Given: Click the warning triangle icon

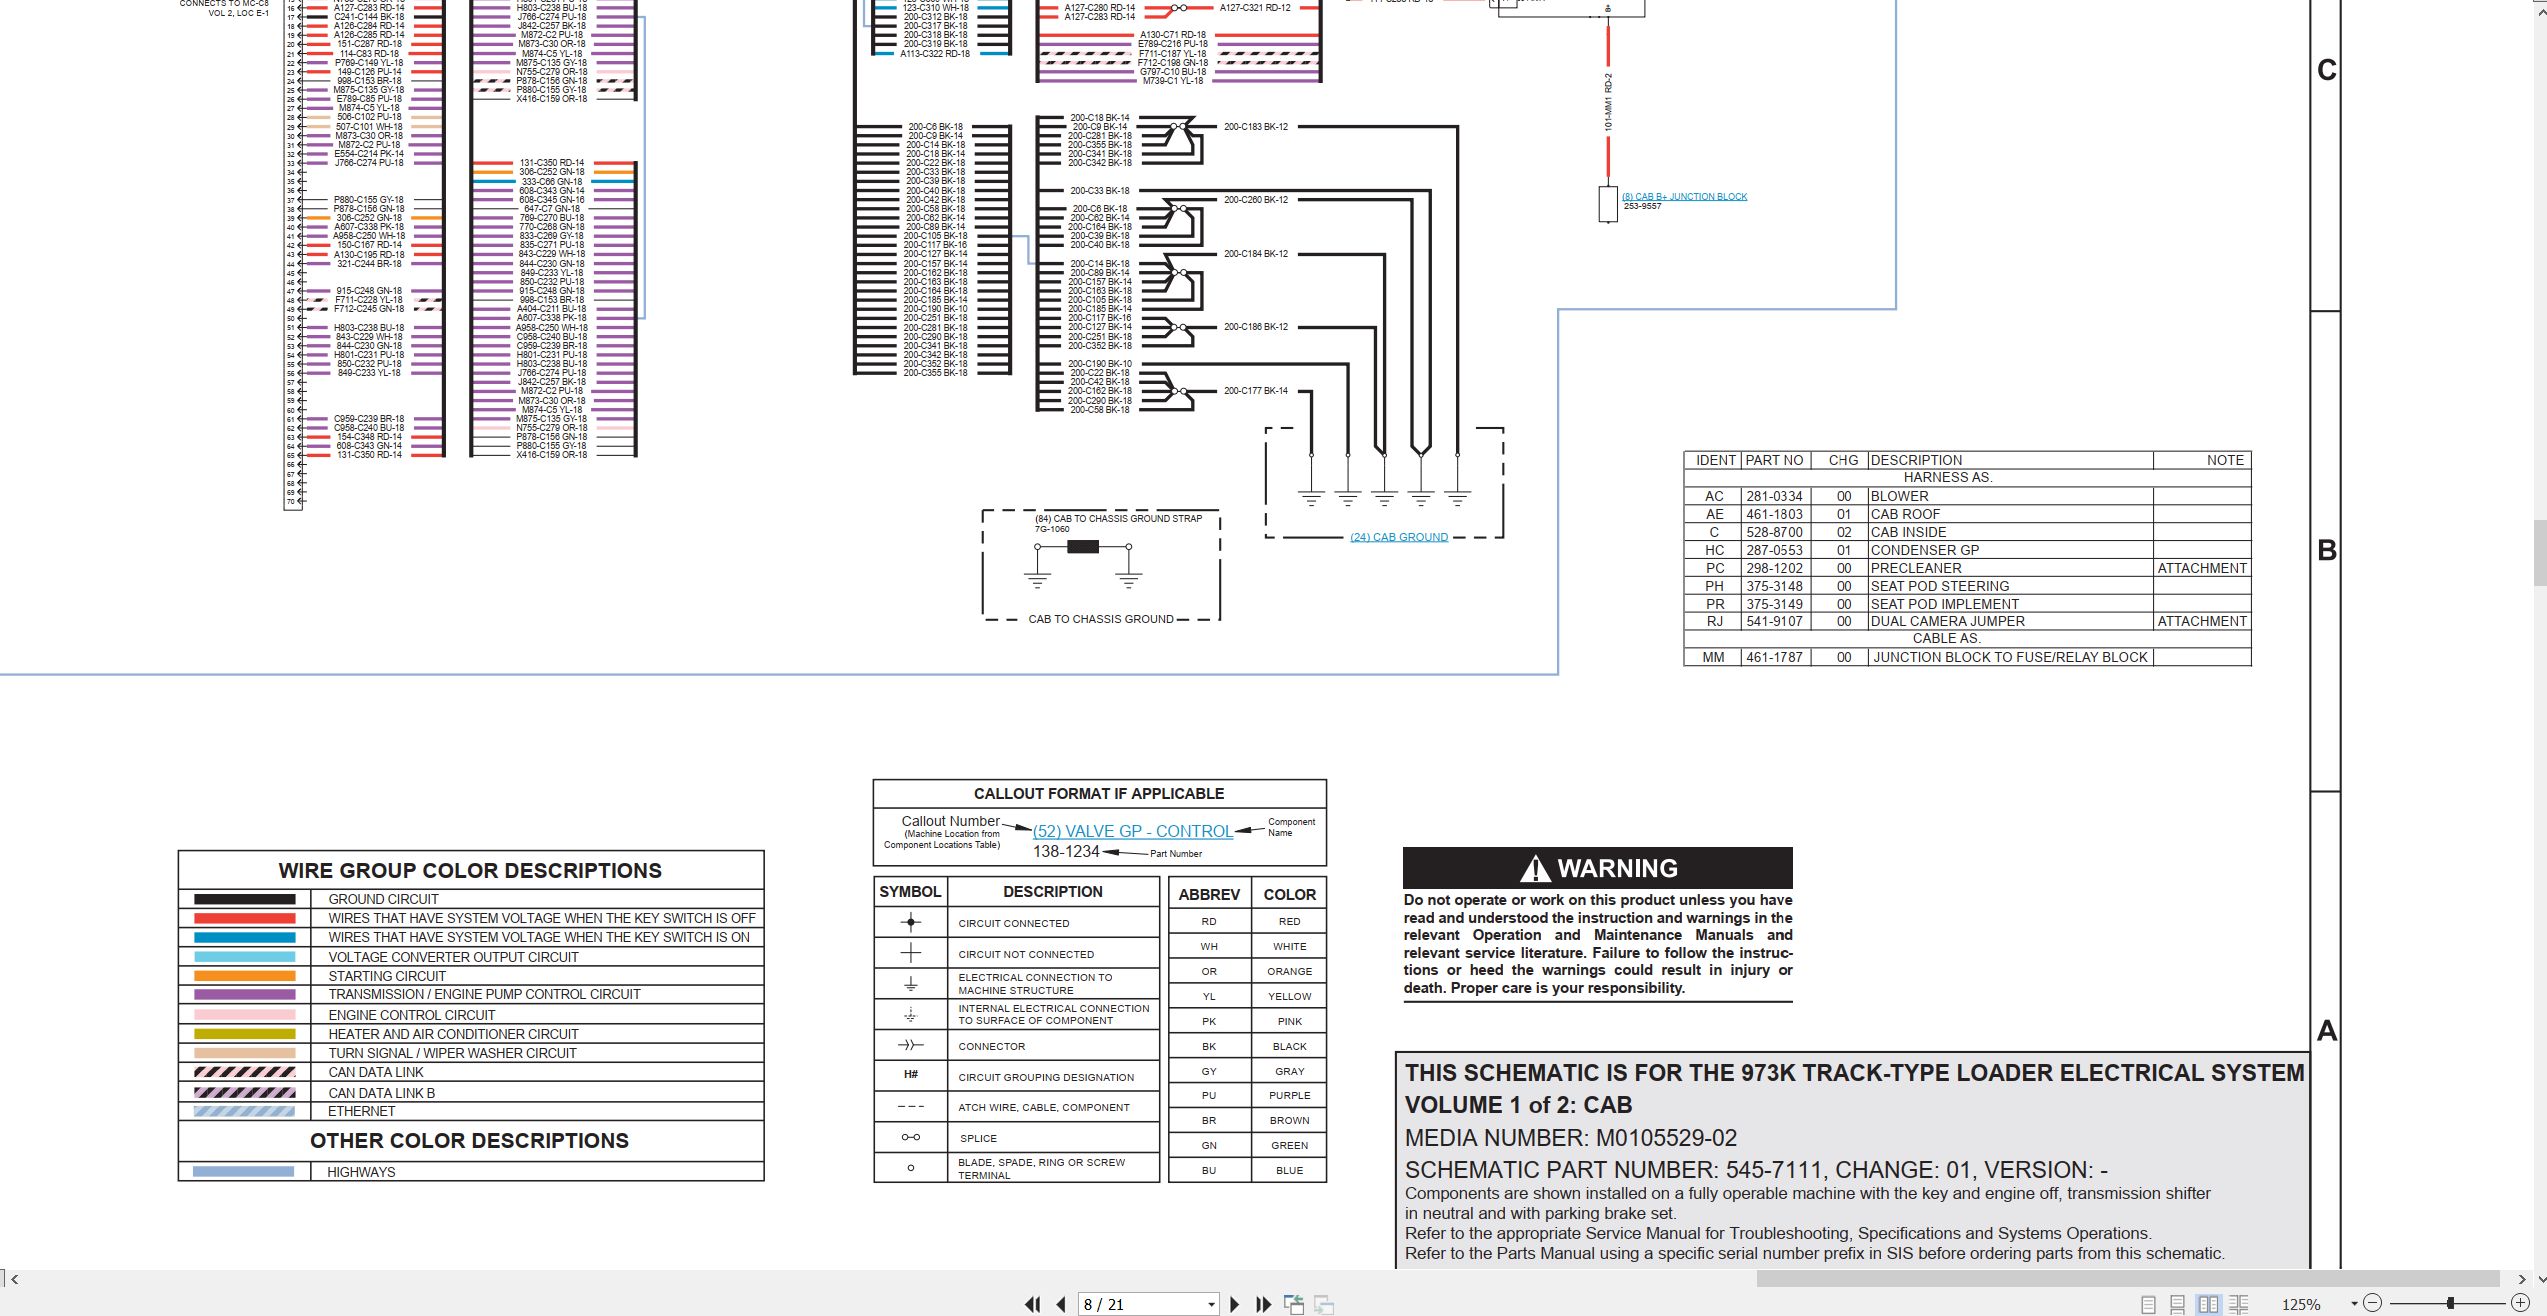Looking at the screenshot, I should coord(1535,869).
